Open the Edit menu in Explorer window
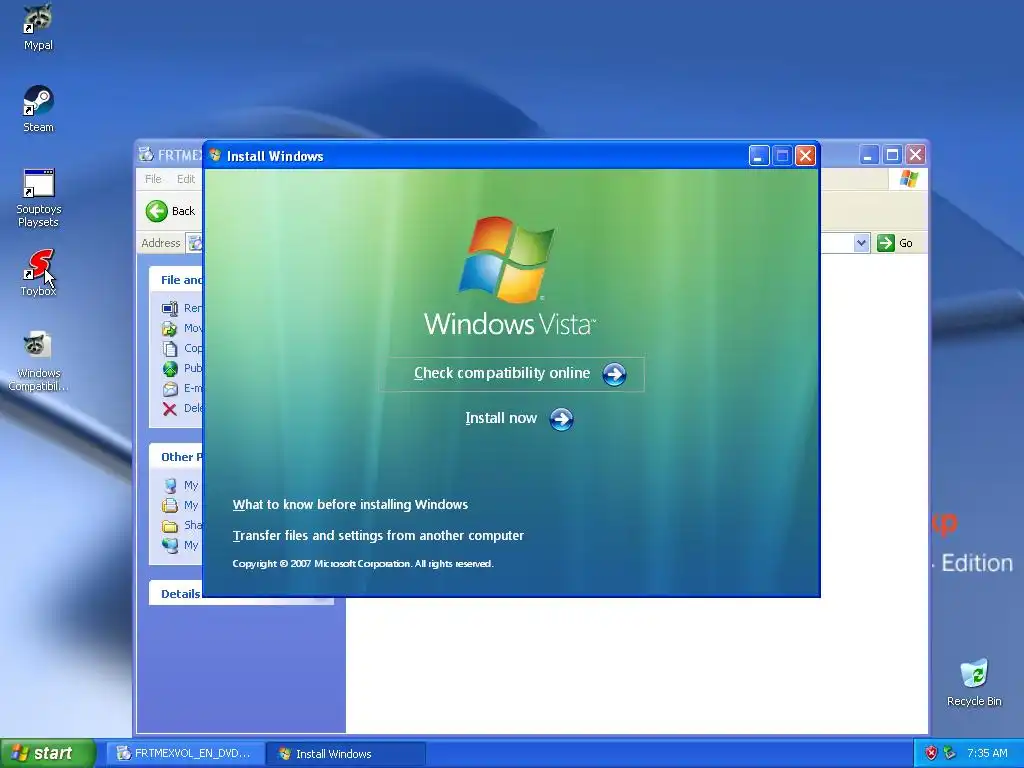Viewport: 1024px width, 768px height. click(185, 179)
